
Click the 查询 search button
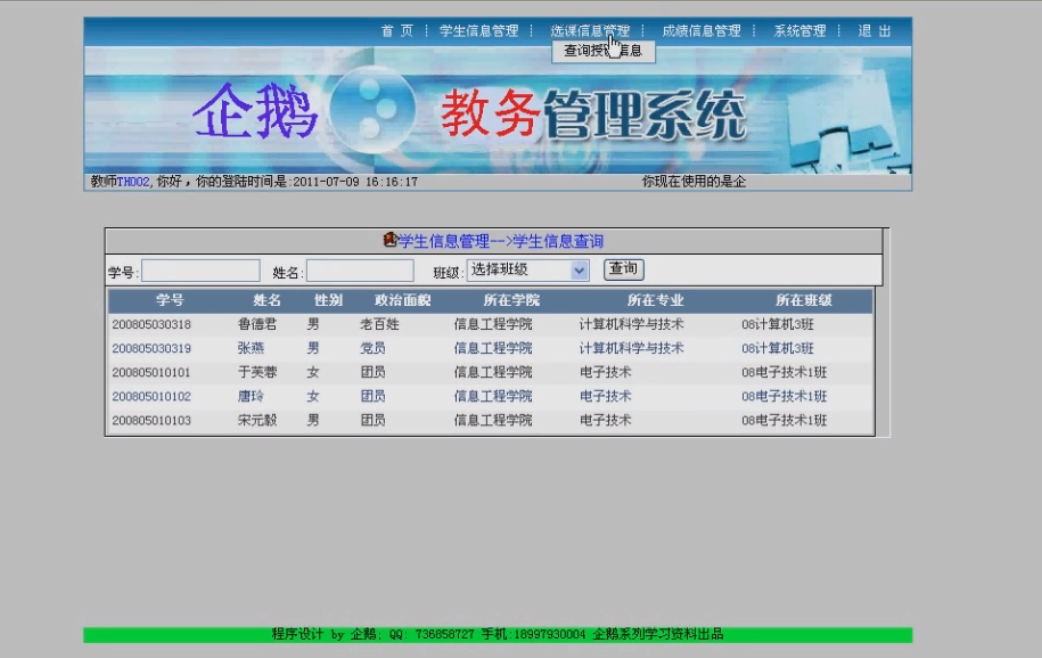pyautogui.click(x=623, y=269)
